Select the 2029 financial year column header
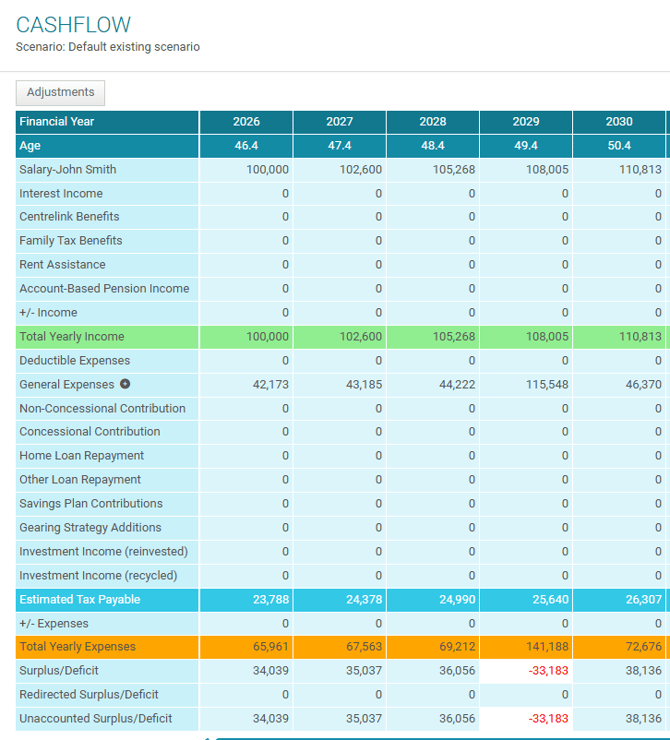 (526, 122)
